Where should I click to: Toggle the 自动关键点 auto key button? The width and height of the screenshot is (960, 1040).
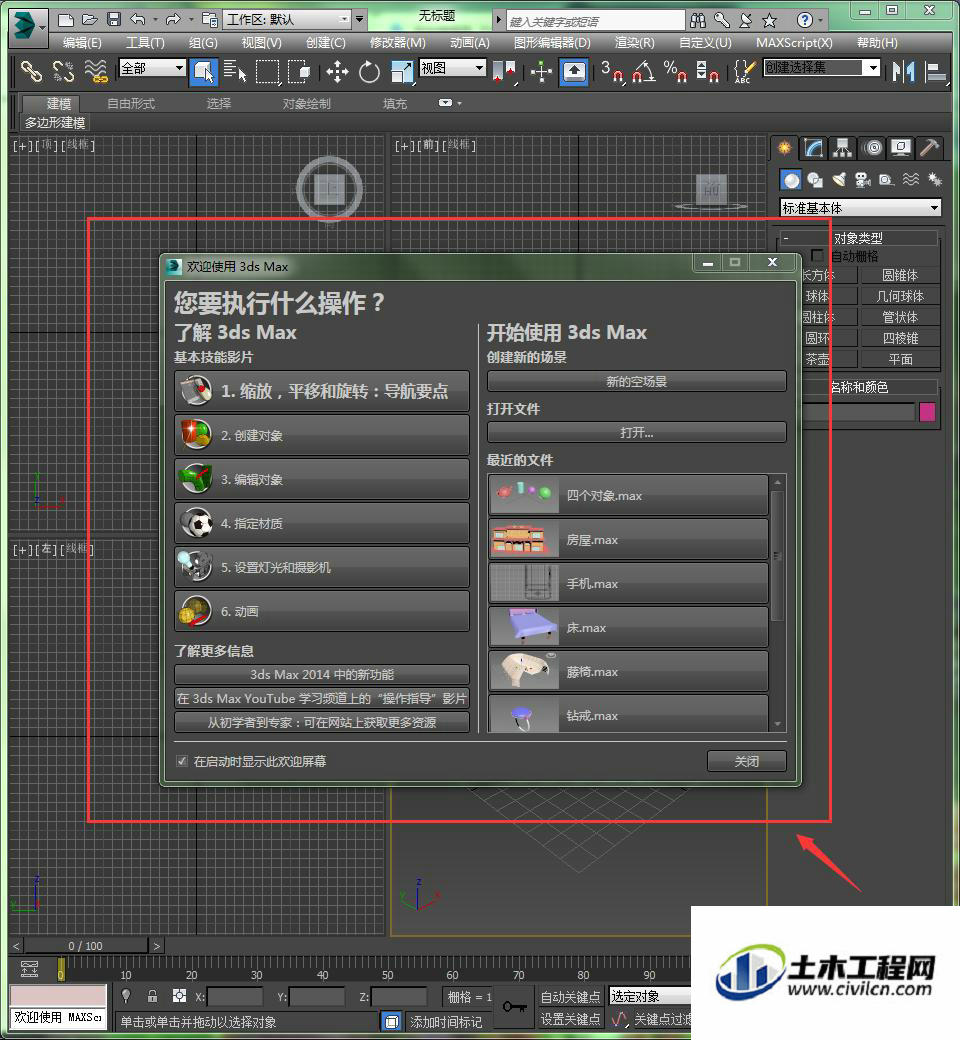click(x=570, y=996)
